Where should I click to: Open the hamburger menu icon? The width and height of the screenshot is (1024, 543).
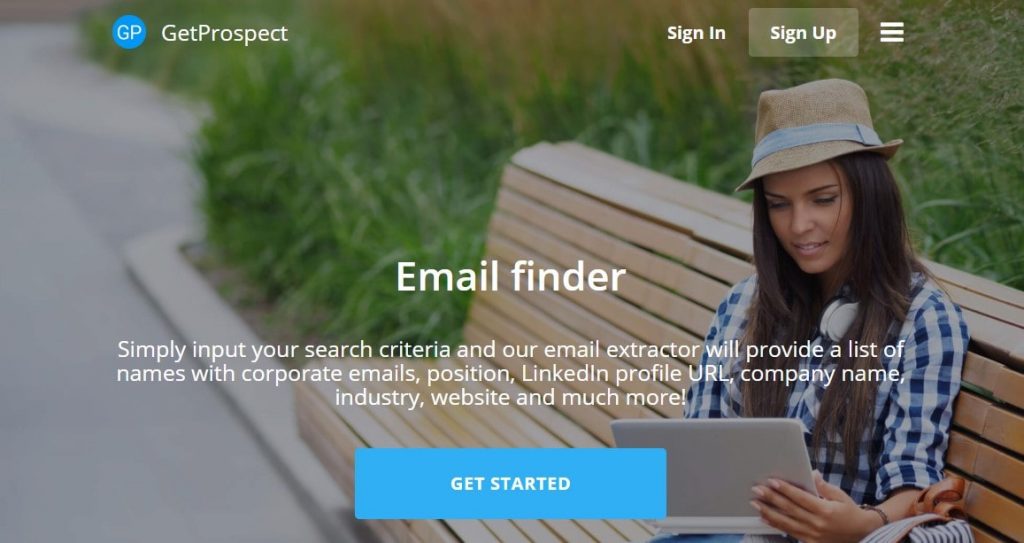(x=891, y=32)
